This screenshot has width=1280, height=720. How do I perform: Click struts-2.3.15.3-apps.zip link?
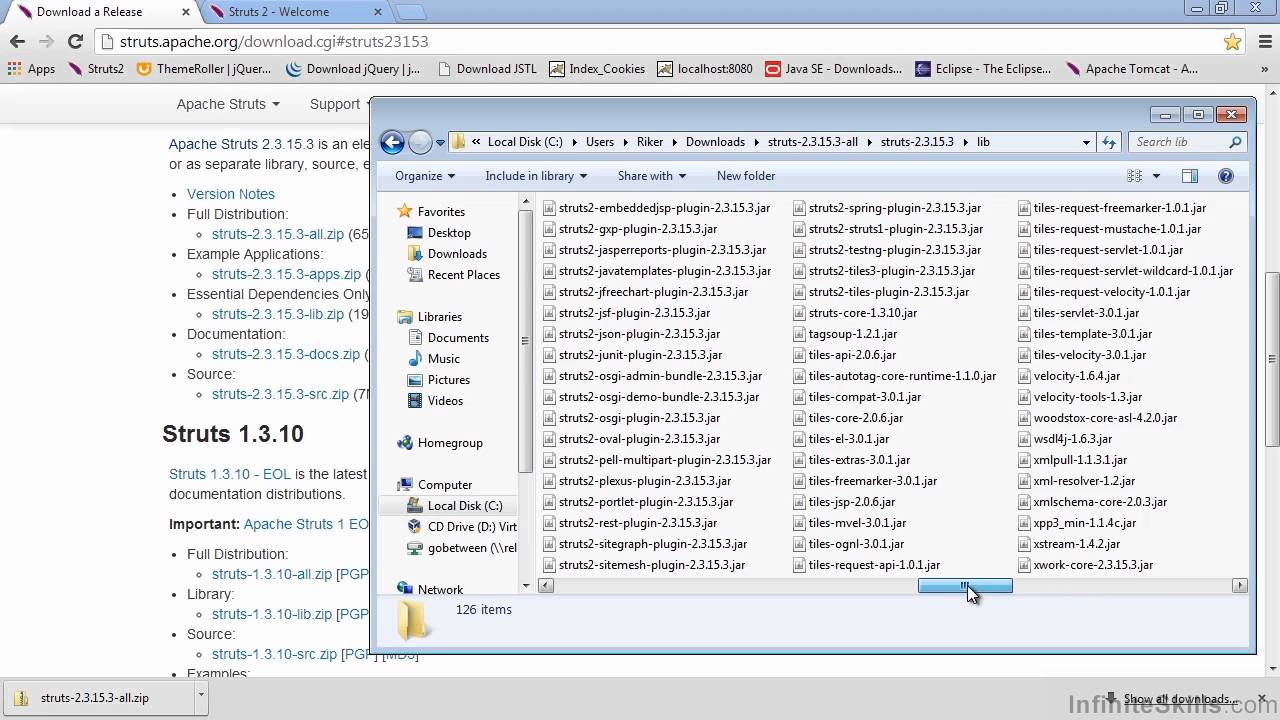pyautogui.click(x=286, y=274)
